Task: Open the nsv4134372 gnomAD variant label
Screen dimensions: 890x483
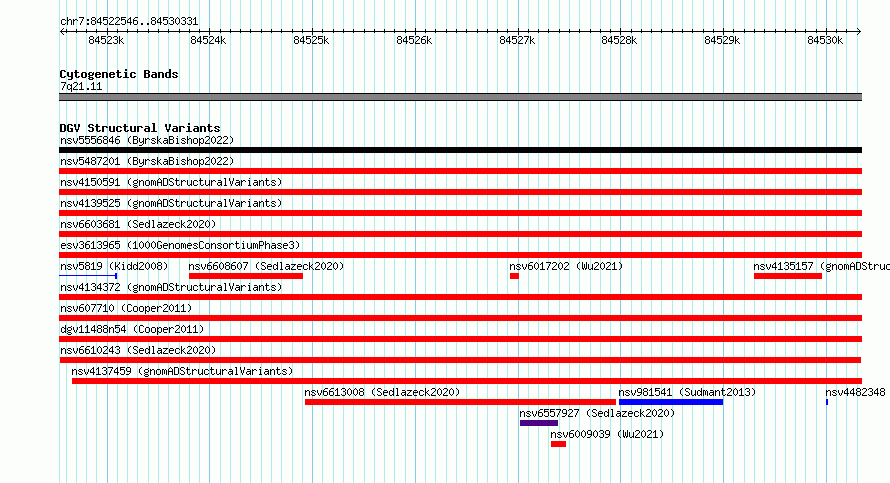Action: pos(171,287)
